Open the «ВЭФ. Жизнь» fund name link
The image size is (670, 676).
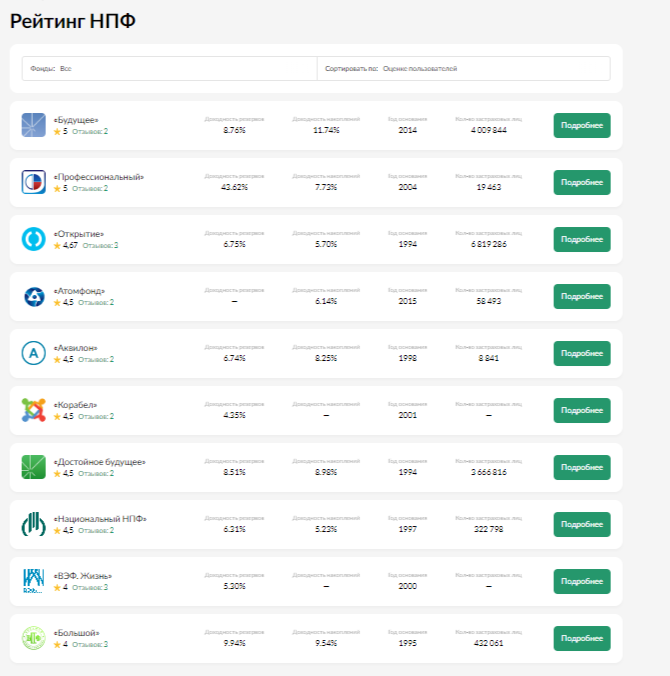click(83, 576)
